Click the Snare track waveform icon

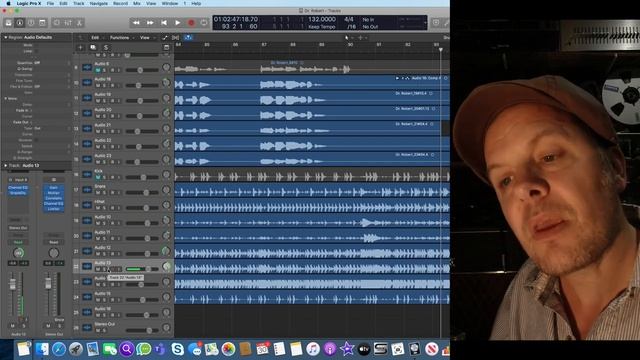(x=87, y=190)
